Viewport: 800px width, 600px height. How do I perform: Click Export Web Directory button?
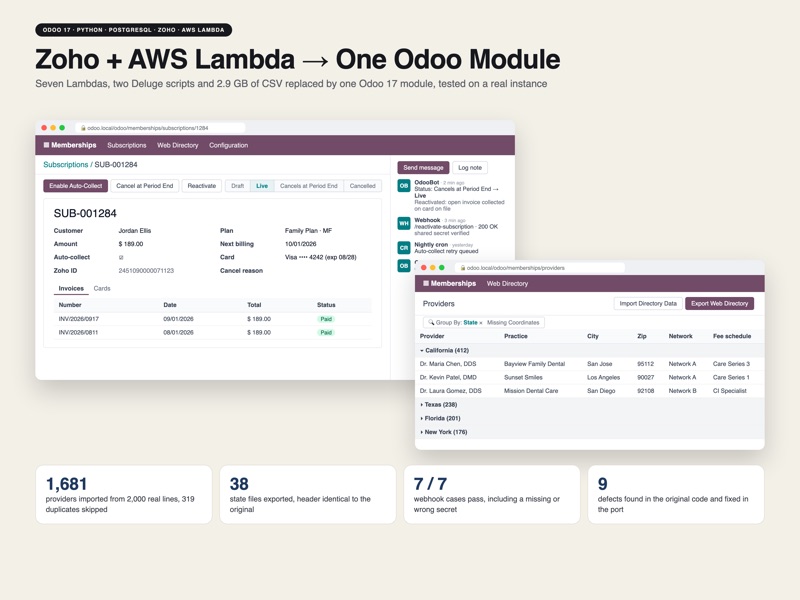pos(719,304)
